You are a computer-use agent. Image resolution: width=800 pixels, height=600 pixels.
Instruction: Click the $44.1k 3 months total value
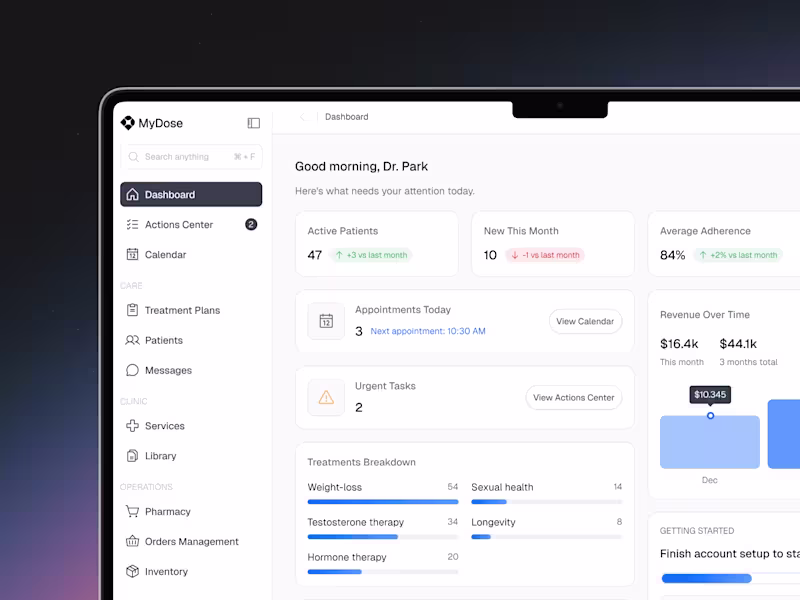click(x=738, y=343)
